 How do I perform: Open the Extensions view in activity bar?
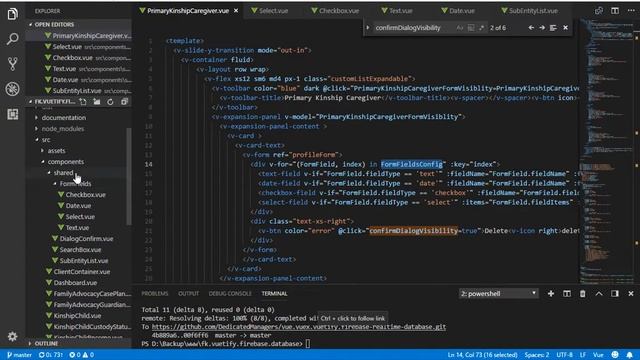(13, 114)
